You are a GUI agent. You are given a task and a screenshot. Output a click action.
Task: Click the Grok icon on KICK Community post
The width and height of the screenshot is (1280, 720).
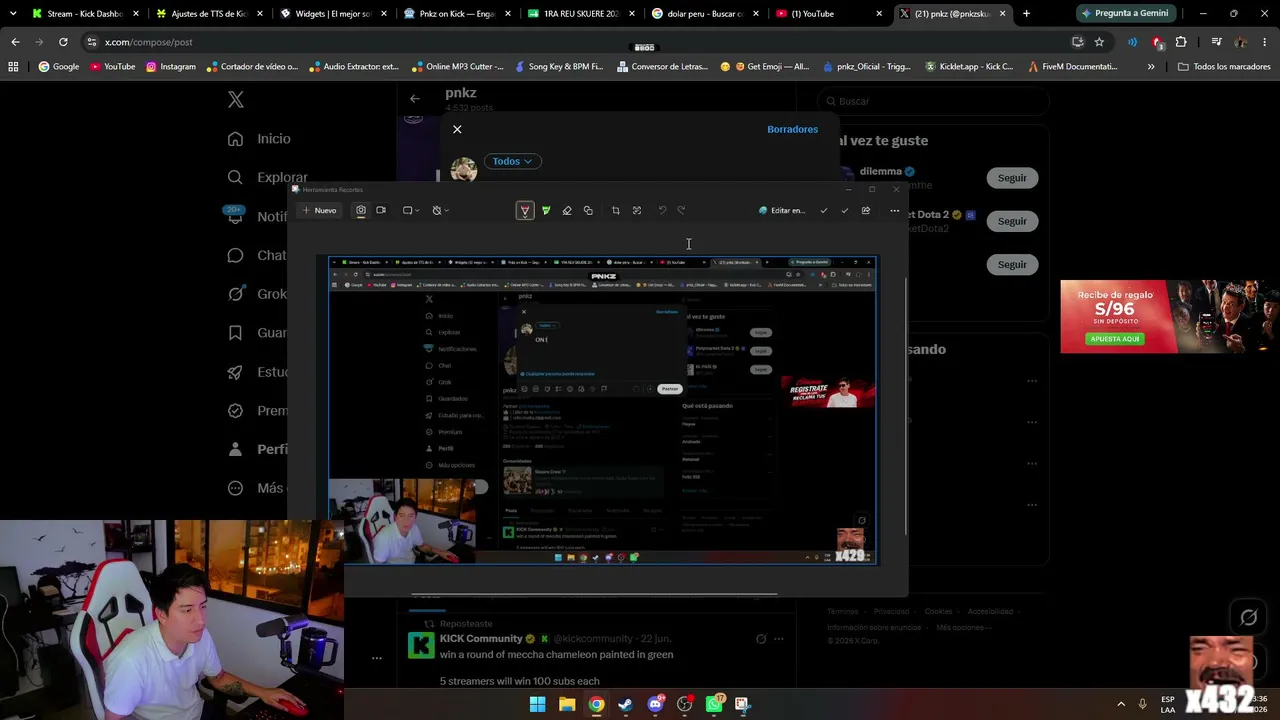coord(761,639)
